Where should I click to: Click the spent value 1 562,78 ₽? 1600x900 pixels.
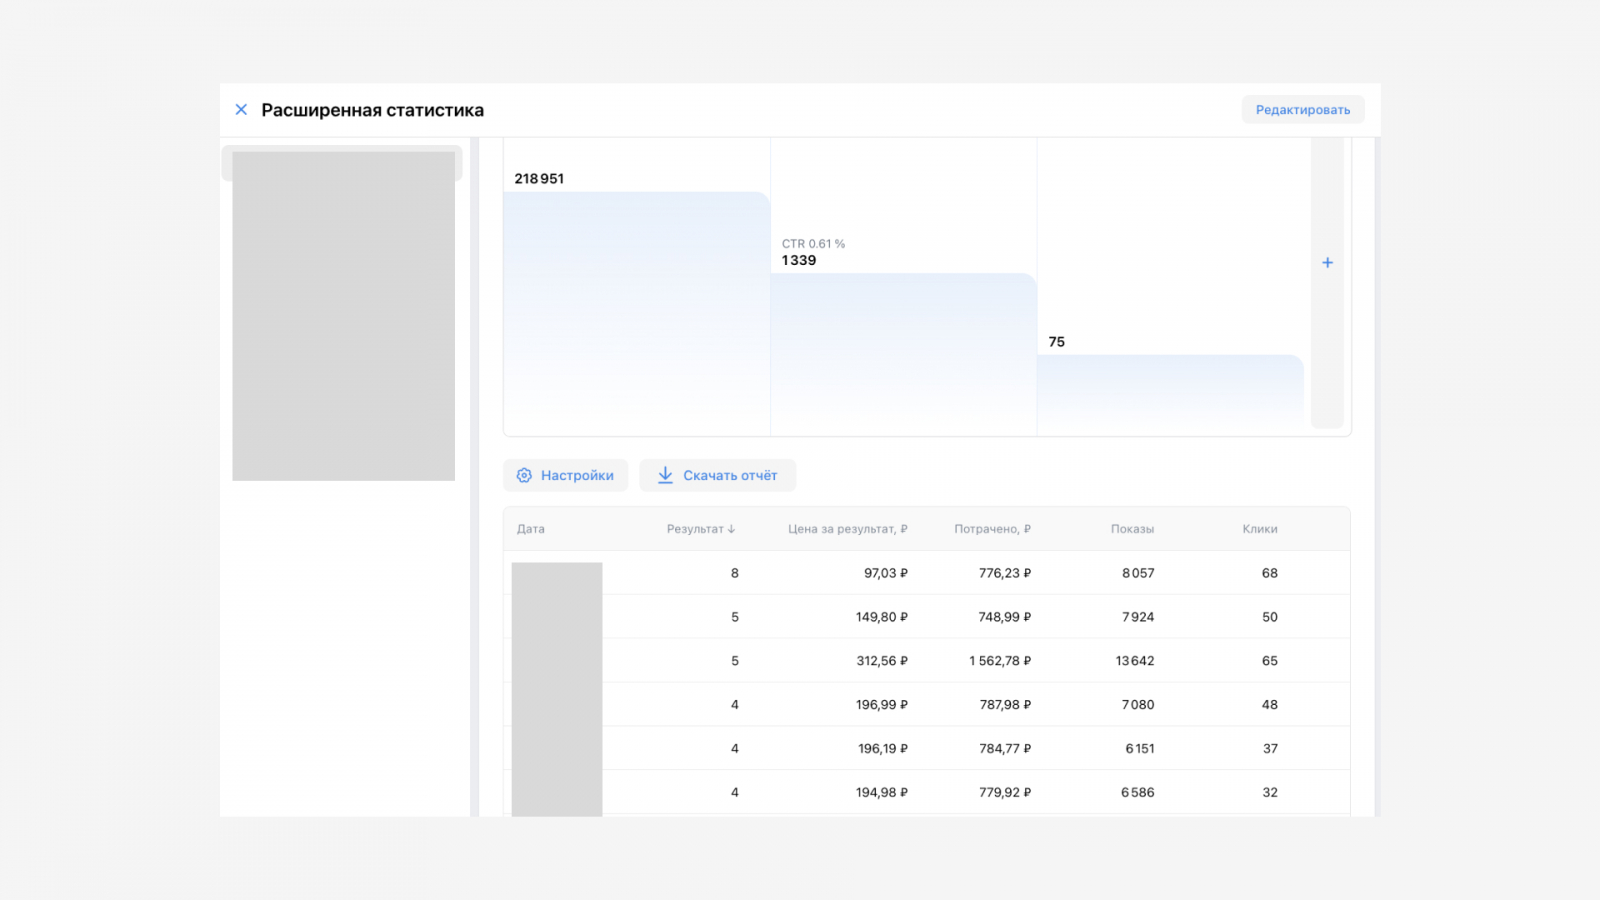1000,661
